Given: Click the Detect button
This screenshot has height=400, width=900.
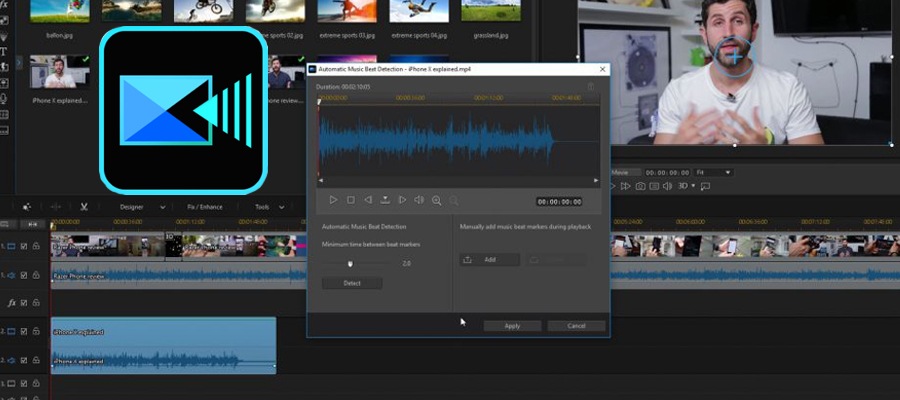Looking at the screenshot, I should click(x=351, y=283).
